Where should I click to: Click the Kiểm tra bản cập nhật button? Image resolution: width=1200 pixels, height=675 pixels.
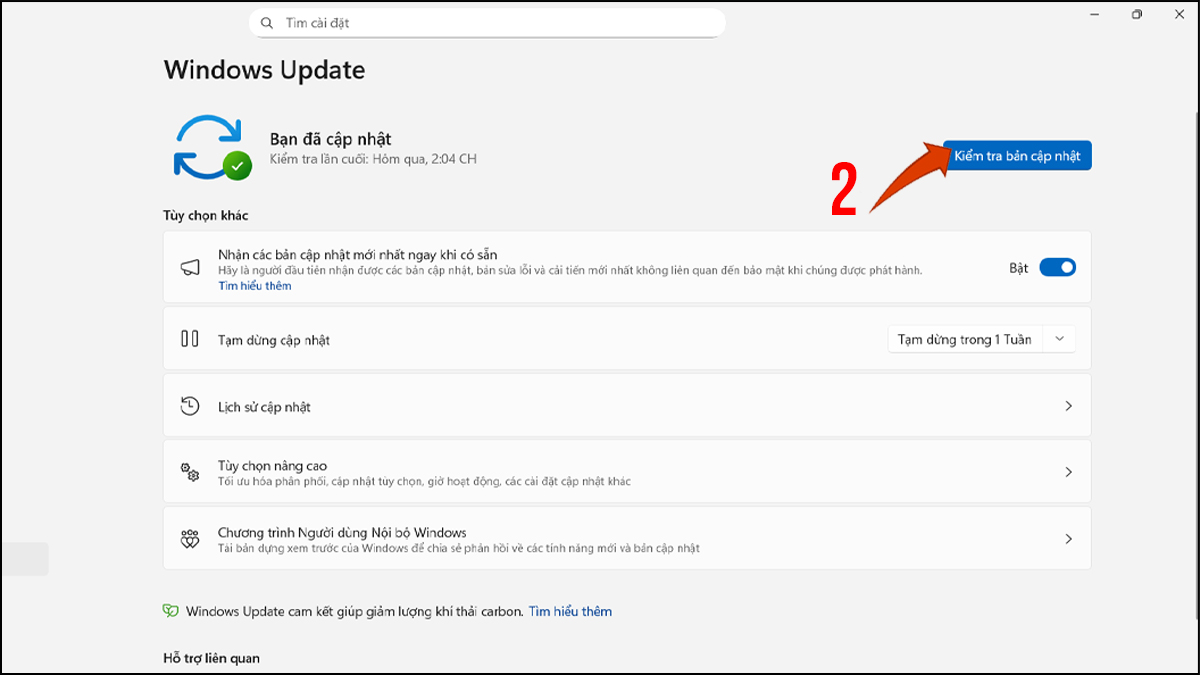[x=1017, y=156]
